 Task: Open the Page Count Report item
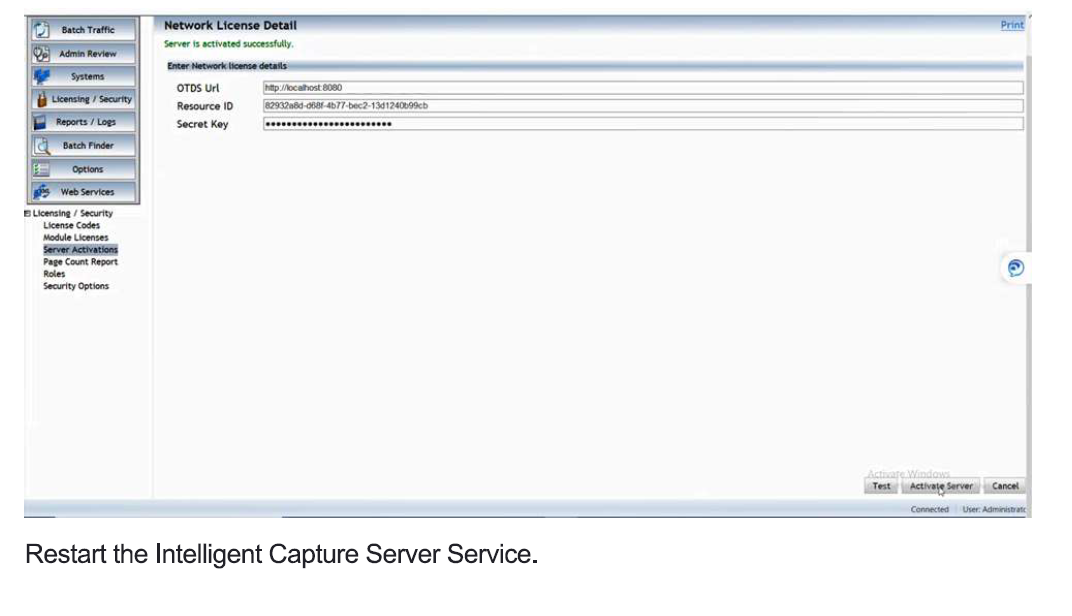80,262
